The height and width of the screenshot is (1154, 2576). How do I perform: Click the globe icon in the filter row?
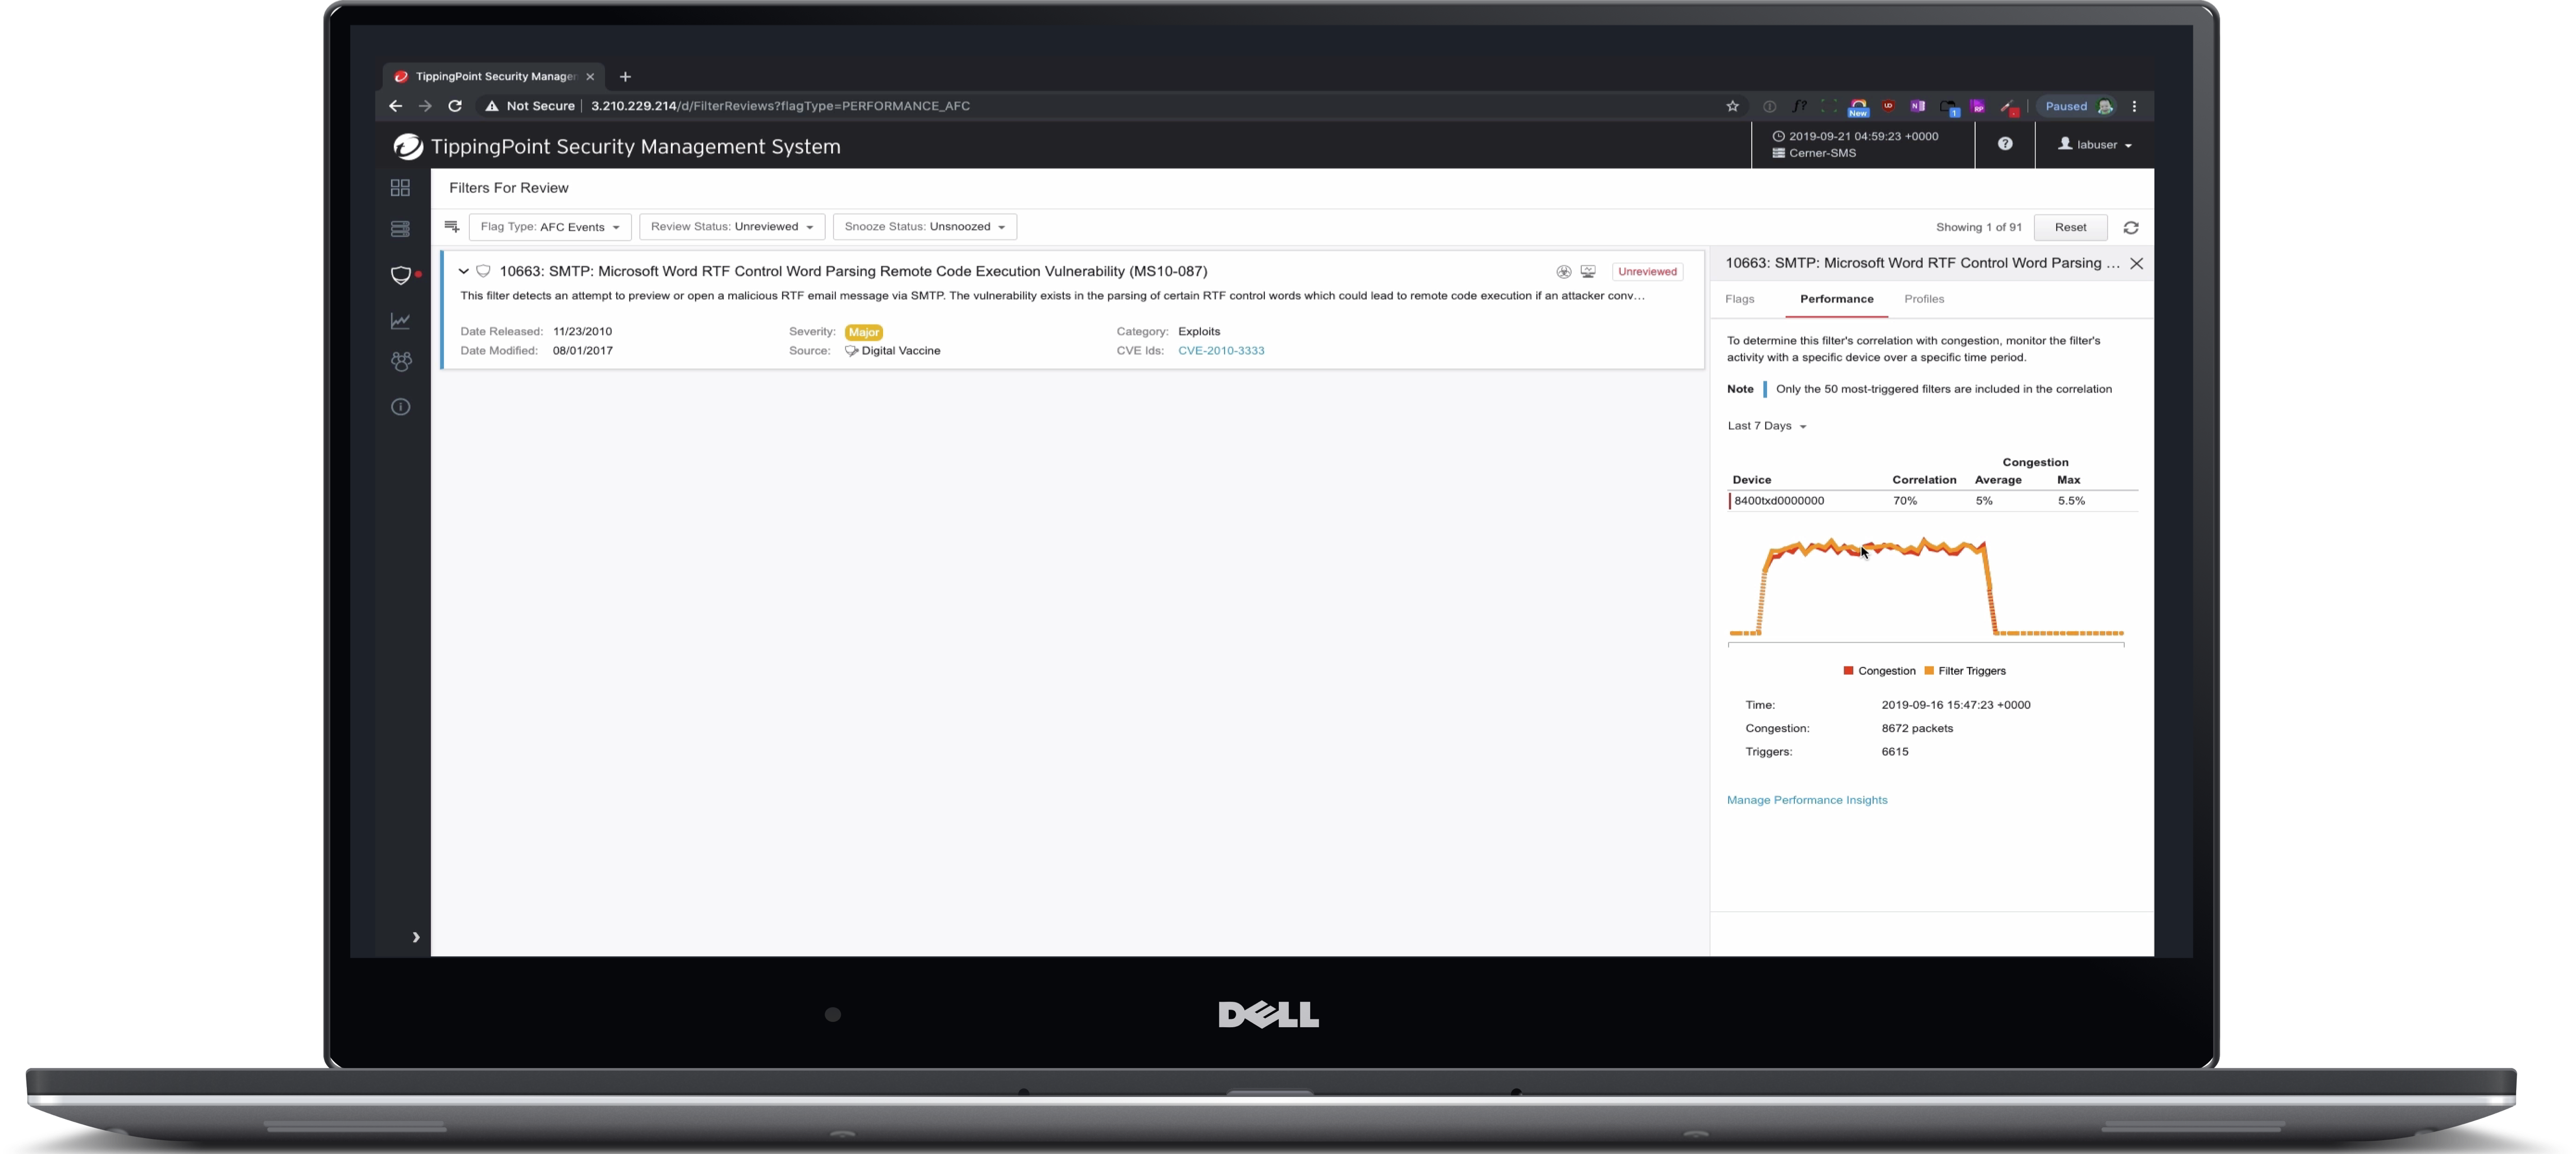(1564, 272)
